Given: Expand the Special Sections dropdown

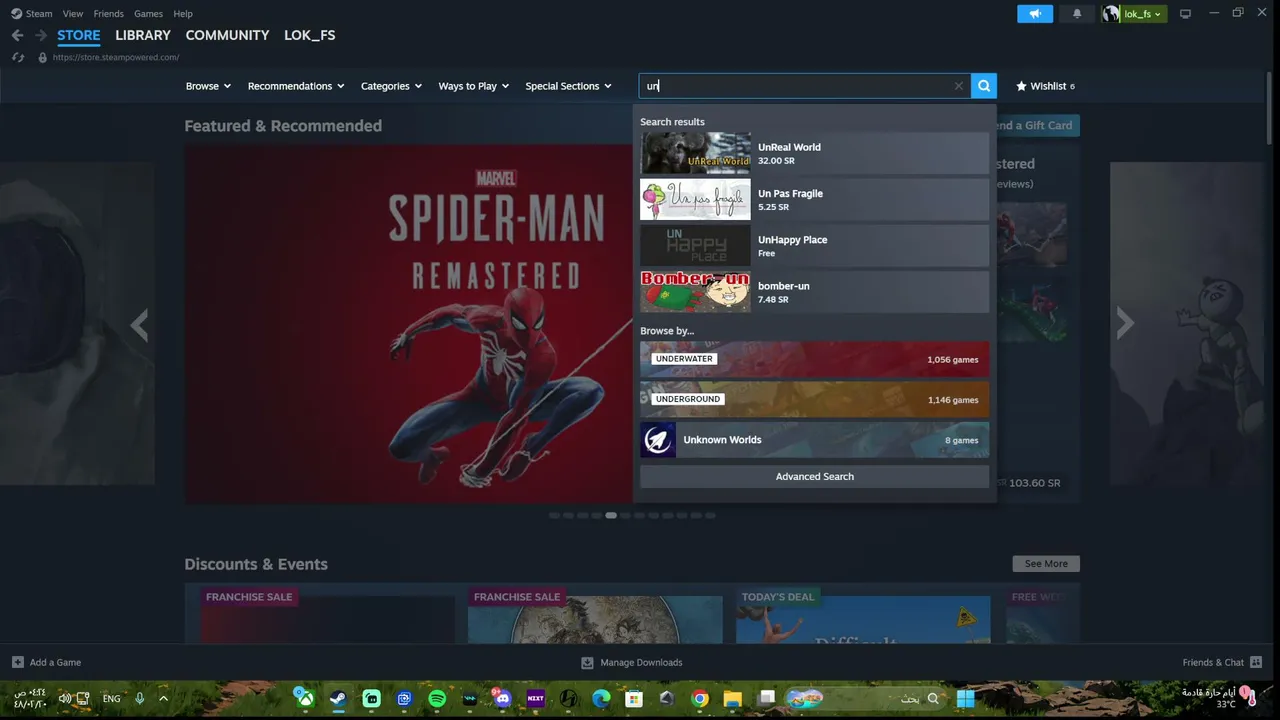Looking at the screenshot, I should point(568,86).
